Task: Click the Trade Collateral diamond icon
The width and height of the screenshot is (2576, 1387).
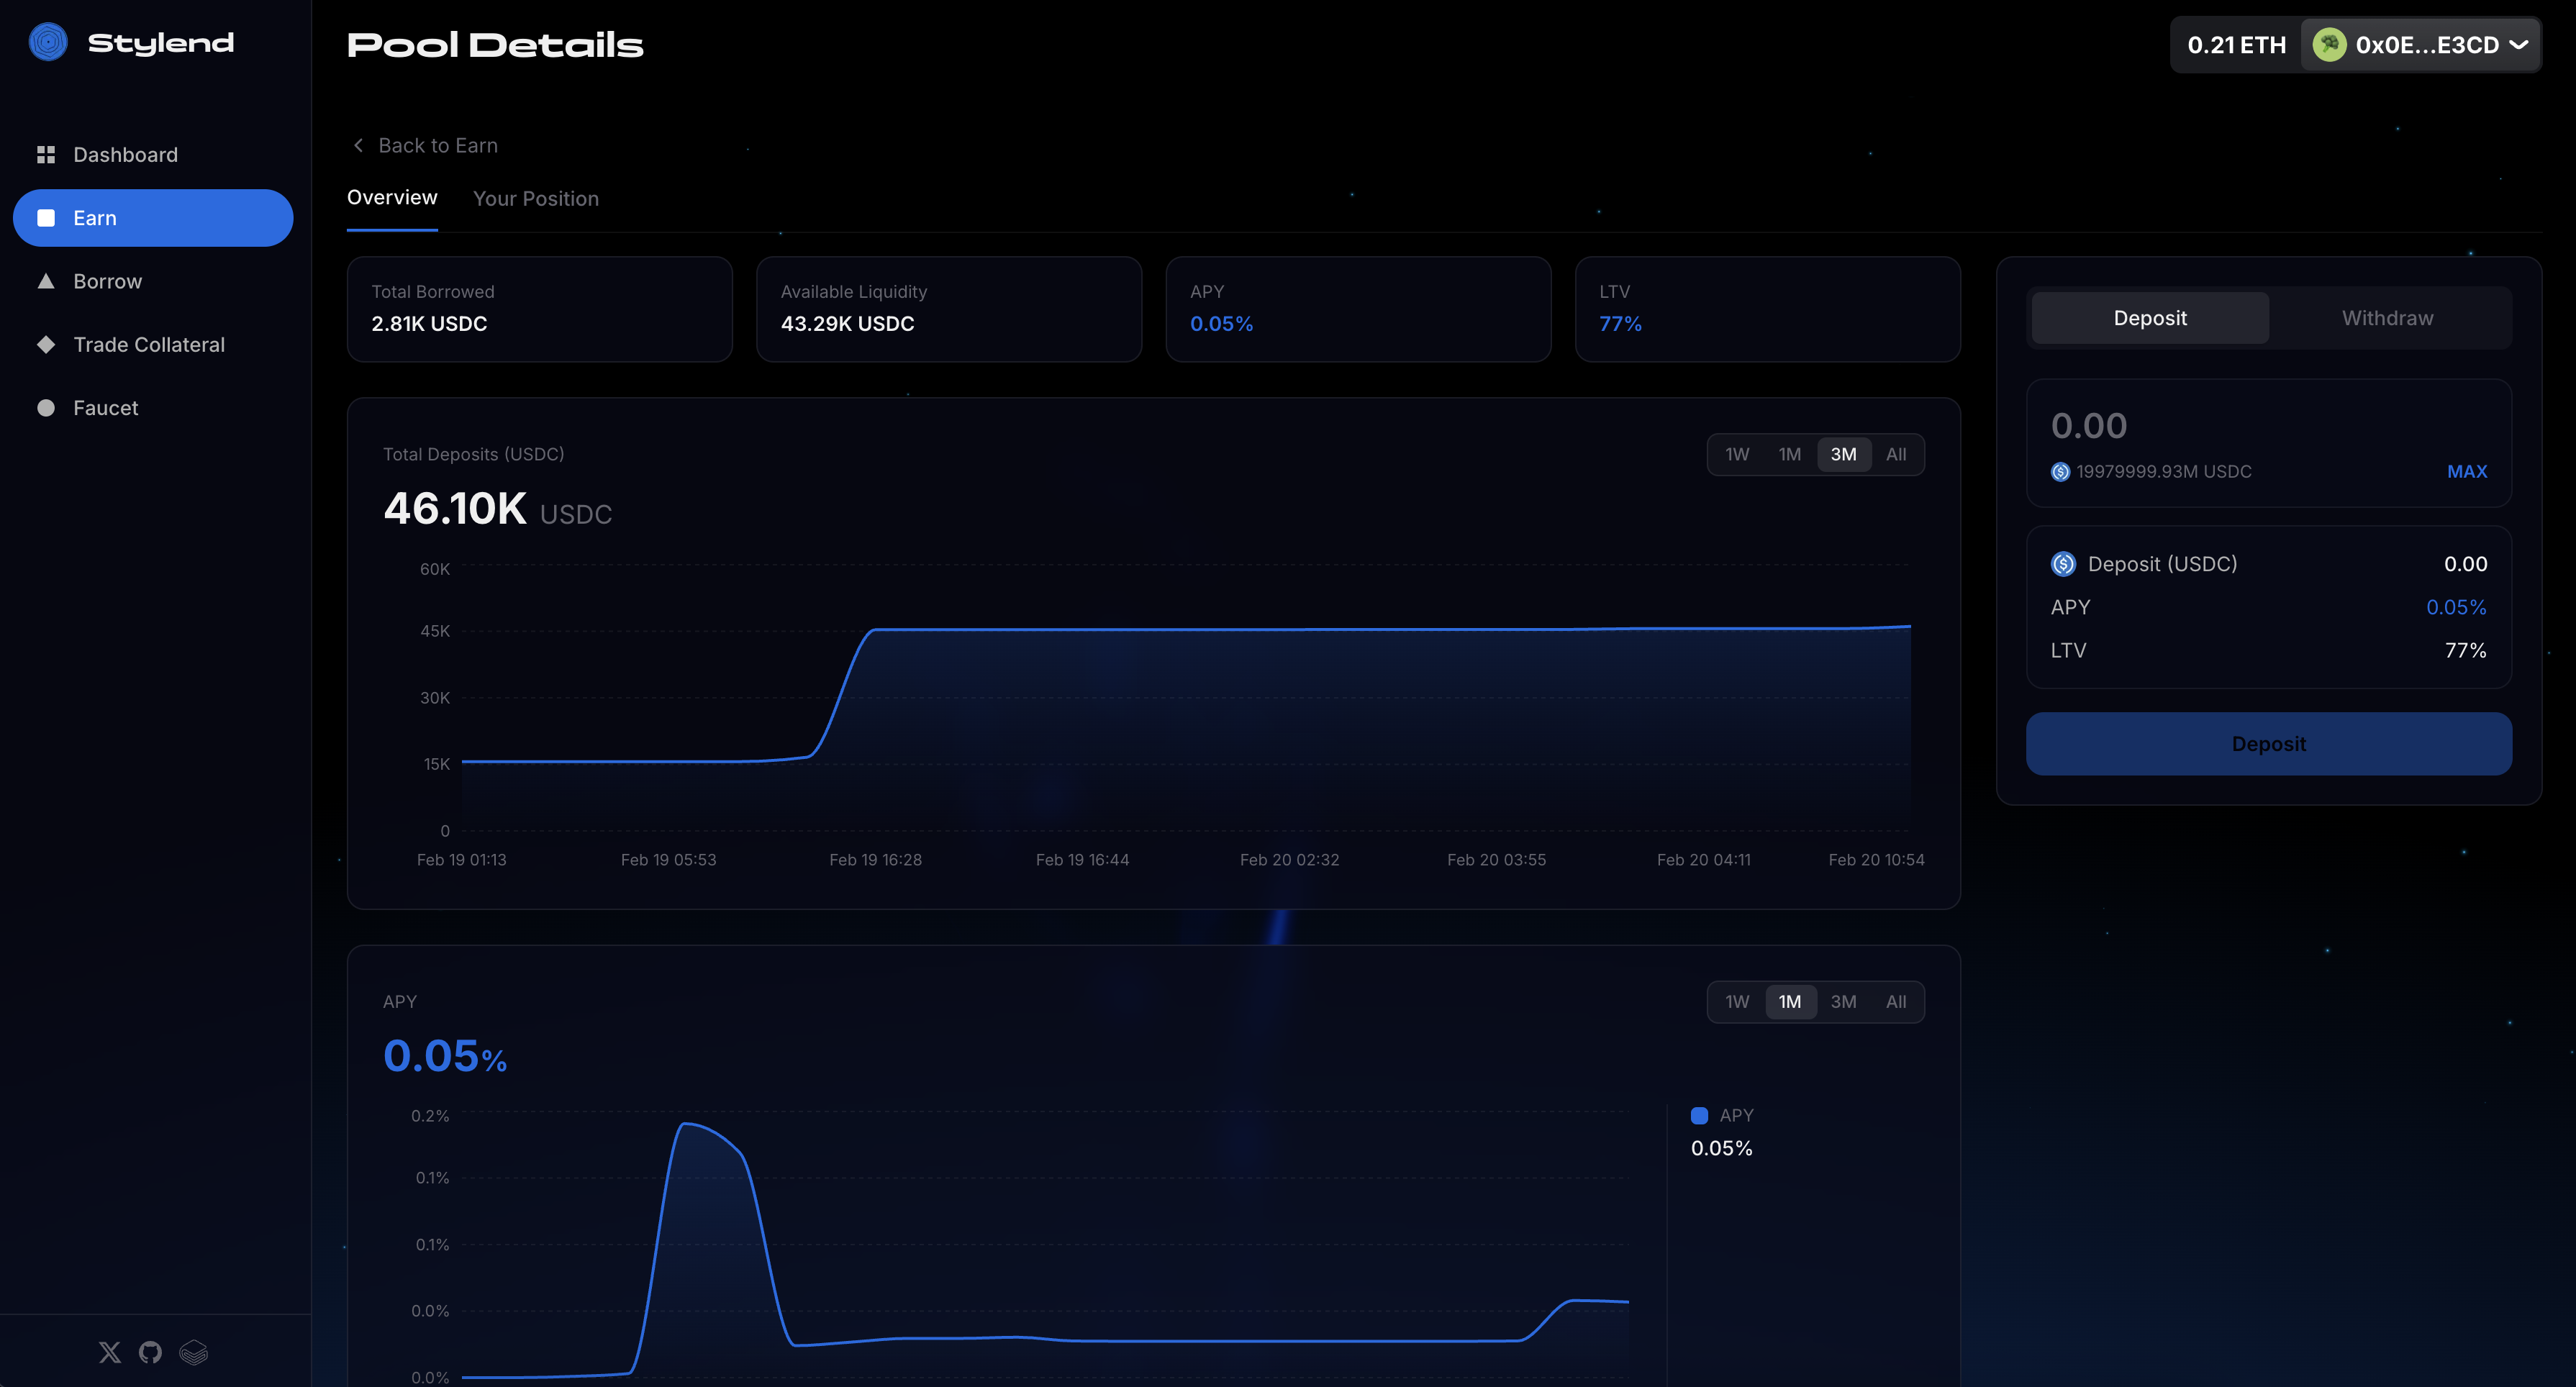Action: 46,345
